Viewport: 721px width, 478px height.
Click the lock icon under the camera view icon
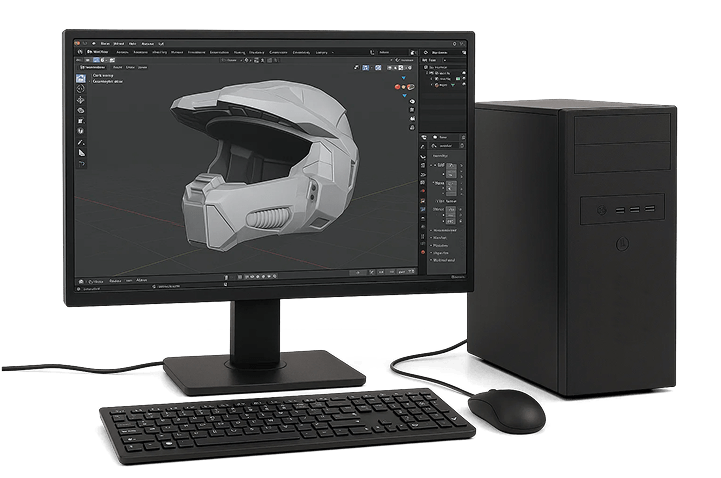(x=412, y=128)
